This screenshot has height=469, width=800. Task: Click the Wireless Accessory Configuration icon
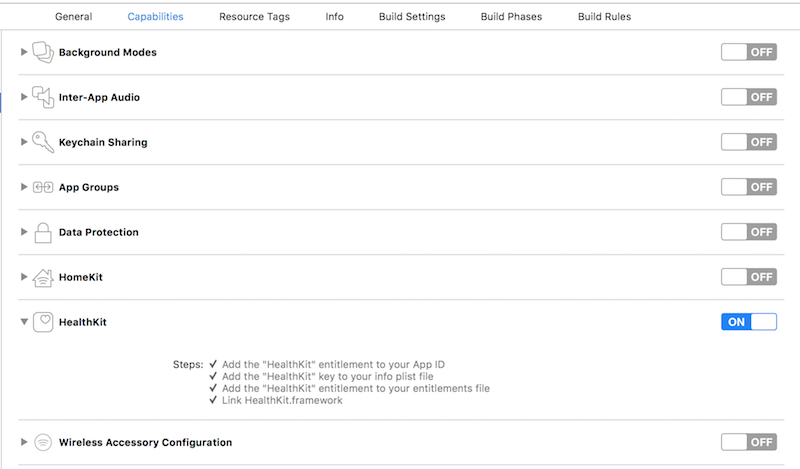[43, 442]
